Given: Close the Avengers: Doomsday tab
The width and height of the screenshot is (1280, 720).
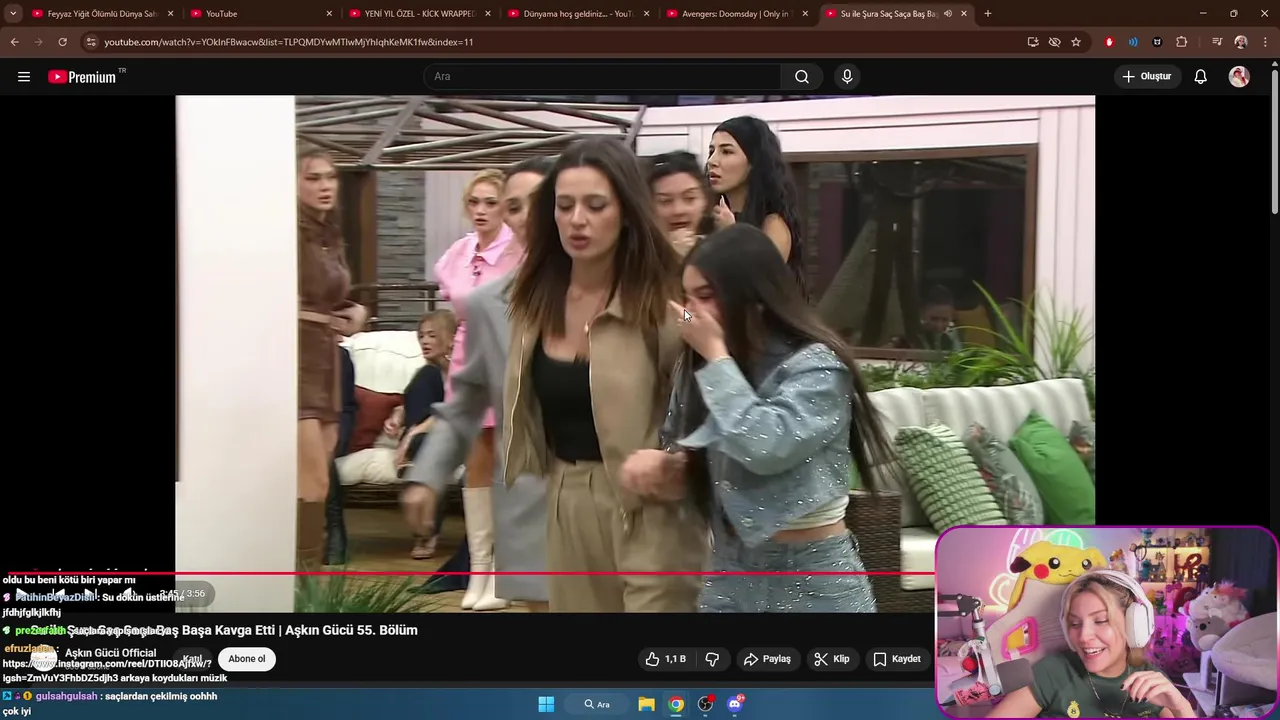Looking at the screenshot, I should (x=805, y=14).
